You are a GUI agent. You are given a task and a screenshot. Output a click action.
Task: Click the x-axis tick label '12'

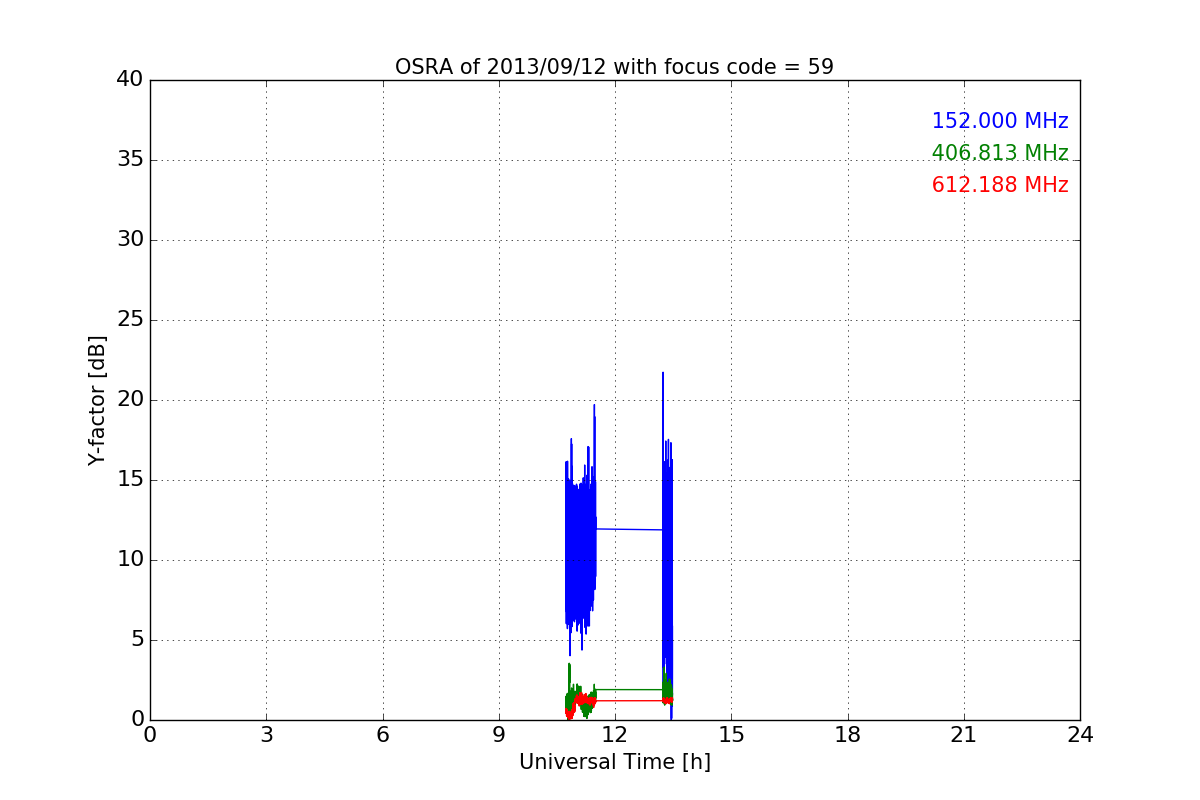615,735
